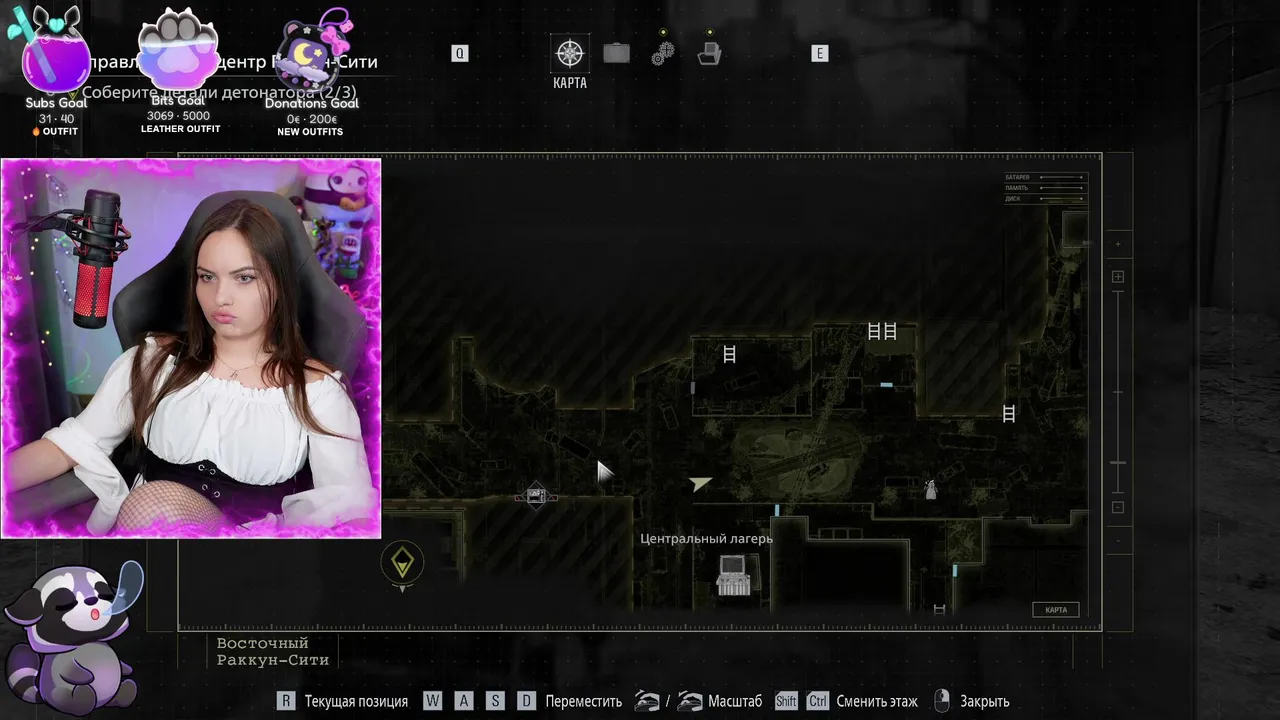Select the yellow diamond objective marker
1280x720 pixels.
point(402,563)
